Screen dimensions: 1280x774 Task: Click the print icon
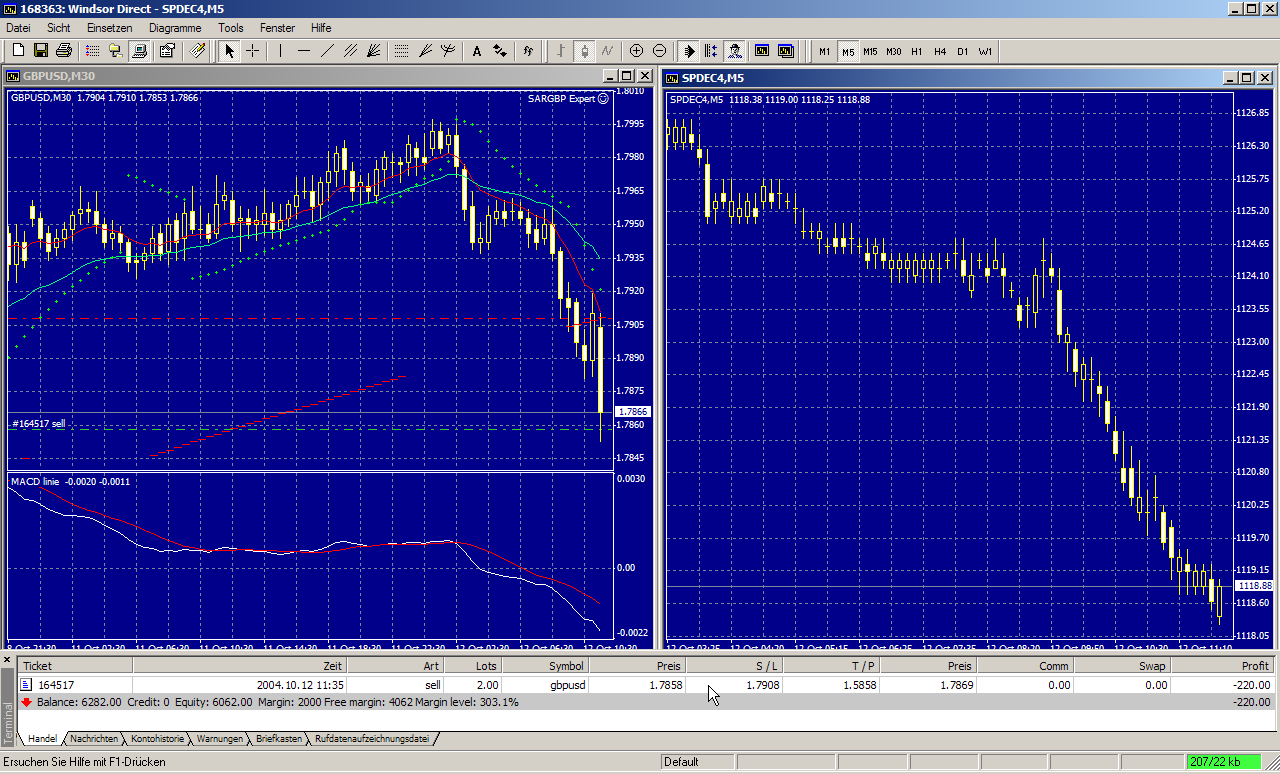(64, 51)
